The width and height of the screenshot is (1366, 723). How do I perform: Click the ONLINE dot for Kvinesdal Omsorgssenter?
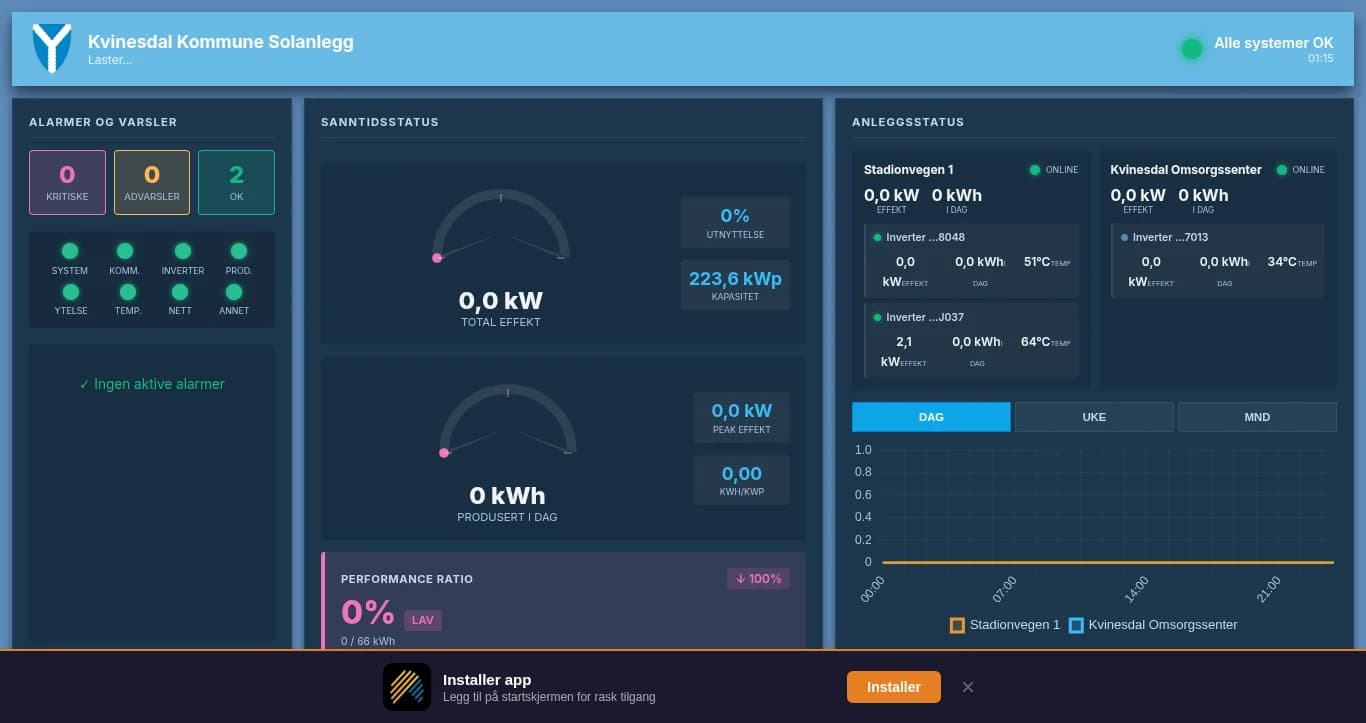1282,169
